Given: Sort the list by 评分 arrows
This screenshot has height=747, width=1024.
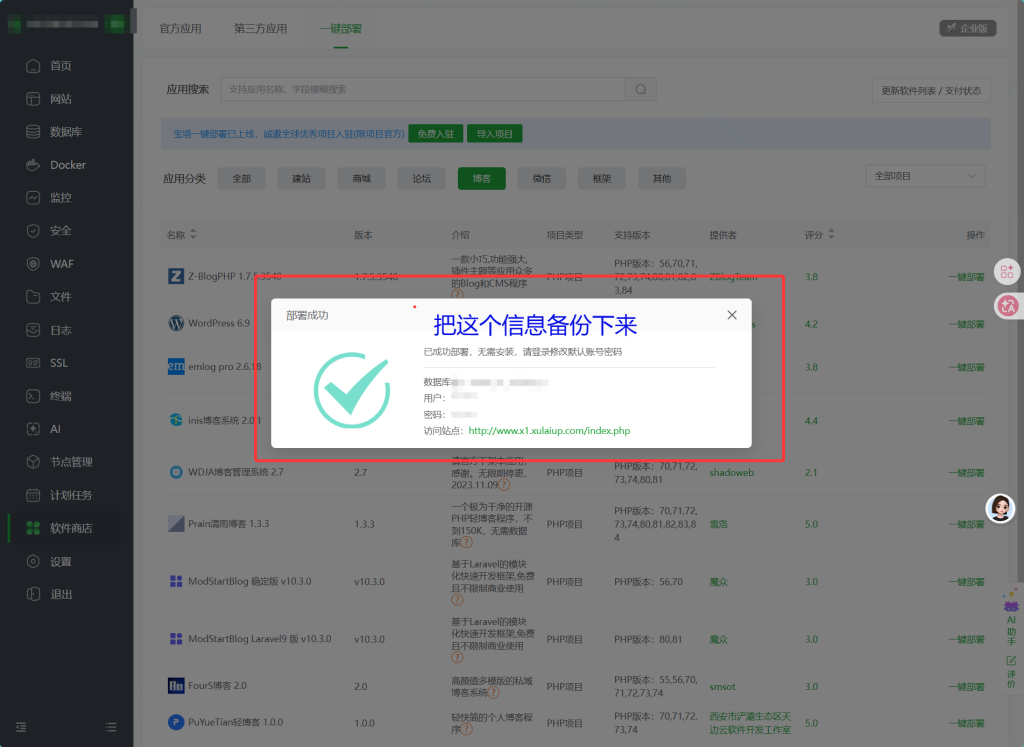Looking at the screenshot, I should pyautogui.click(x=831, y=234).
